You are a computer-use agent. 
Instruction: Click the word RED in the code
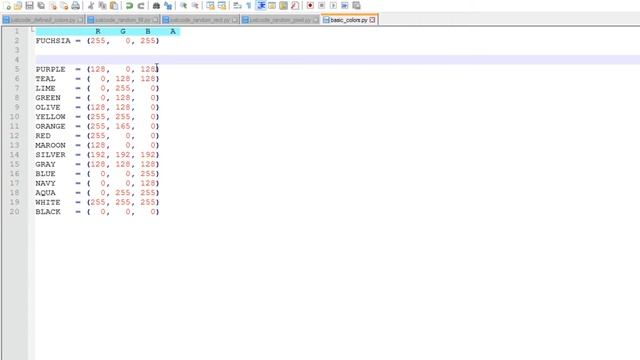[43, 136]
